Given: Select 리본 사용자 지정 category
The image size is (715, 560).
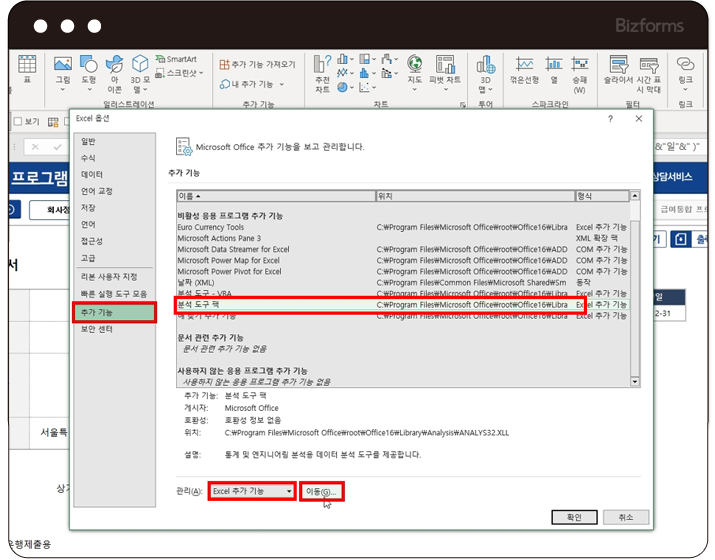Looking at the screenshot, I should [114, 277].
